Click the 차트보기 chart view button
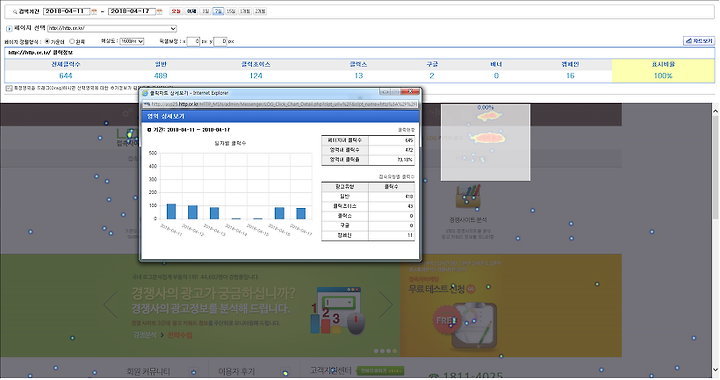Viewport: 720px width, 380px height. coord(699,41)
